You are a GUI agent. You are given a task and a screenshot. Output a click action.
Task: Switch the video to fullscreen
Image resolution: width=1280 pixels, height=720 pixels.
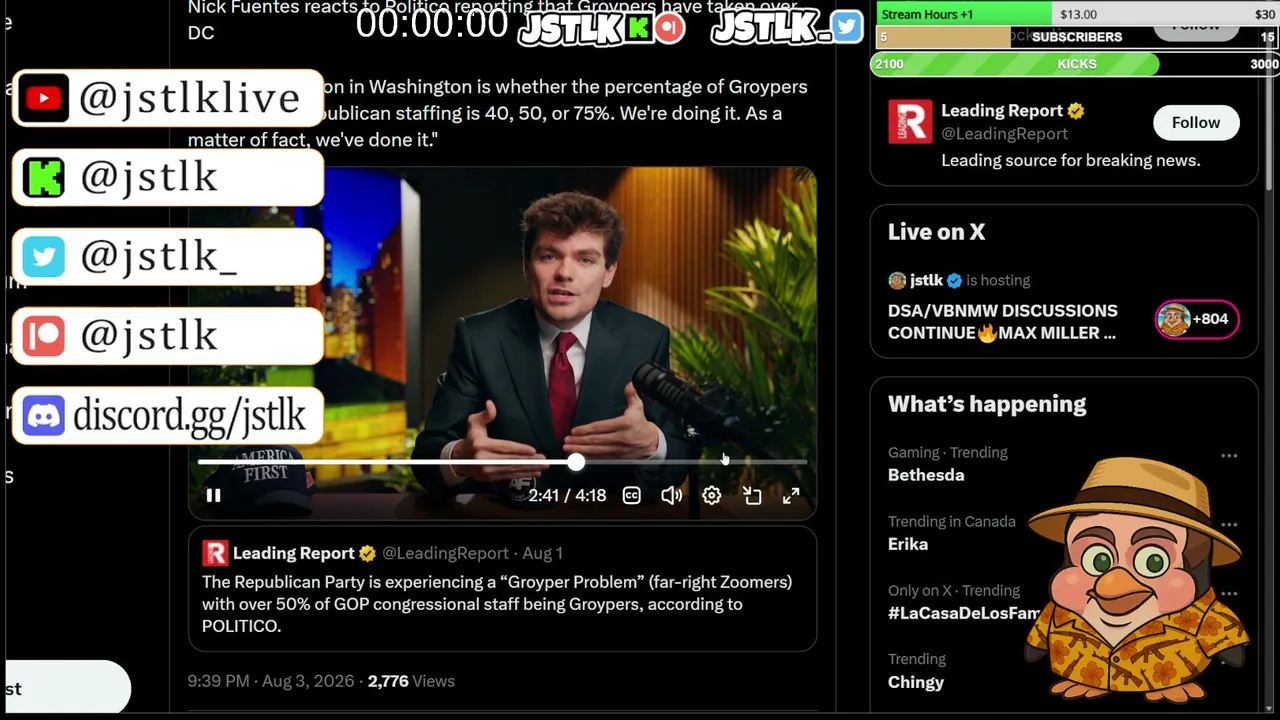(791, 495)
